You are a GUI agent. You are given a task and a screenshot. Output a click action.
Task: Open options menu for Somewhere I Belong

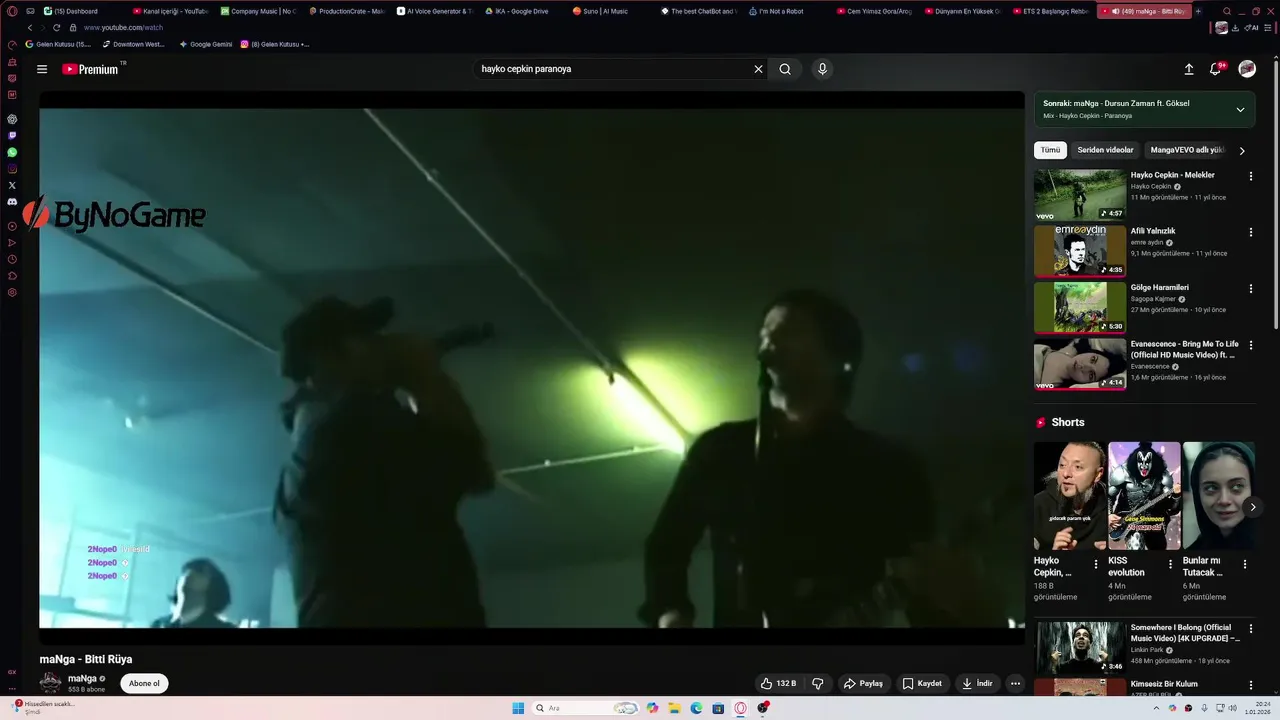pos(1250,628)
